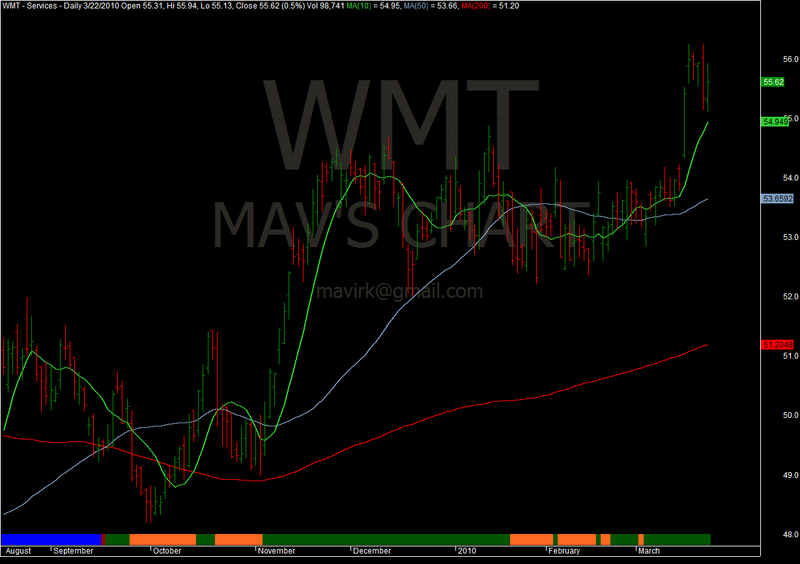This screenshot has width=800, height=564.
Task: Click the 49.0 price axis label
Action: point(790,475)
